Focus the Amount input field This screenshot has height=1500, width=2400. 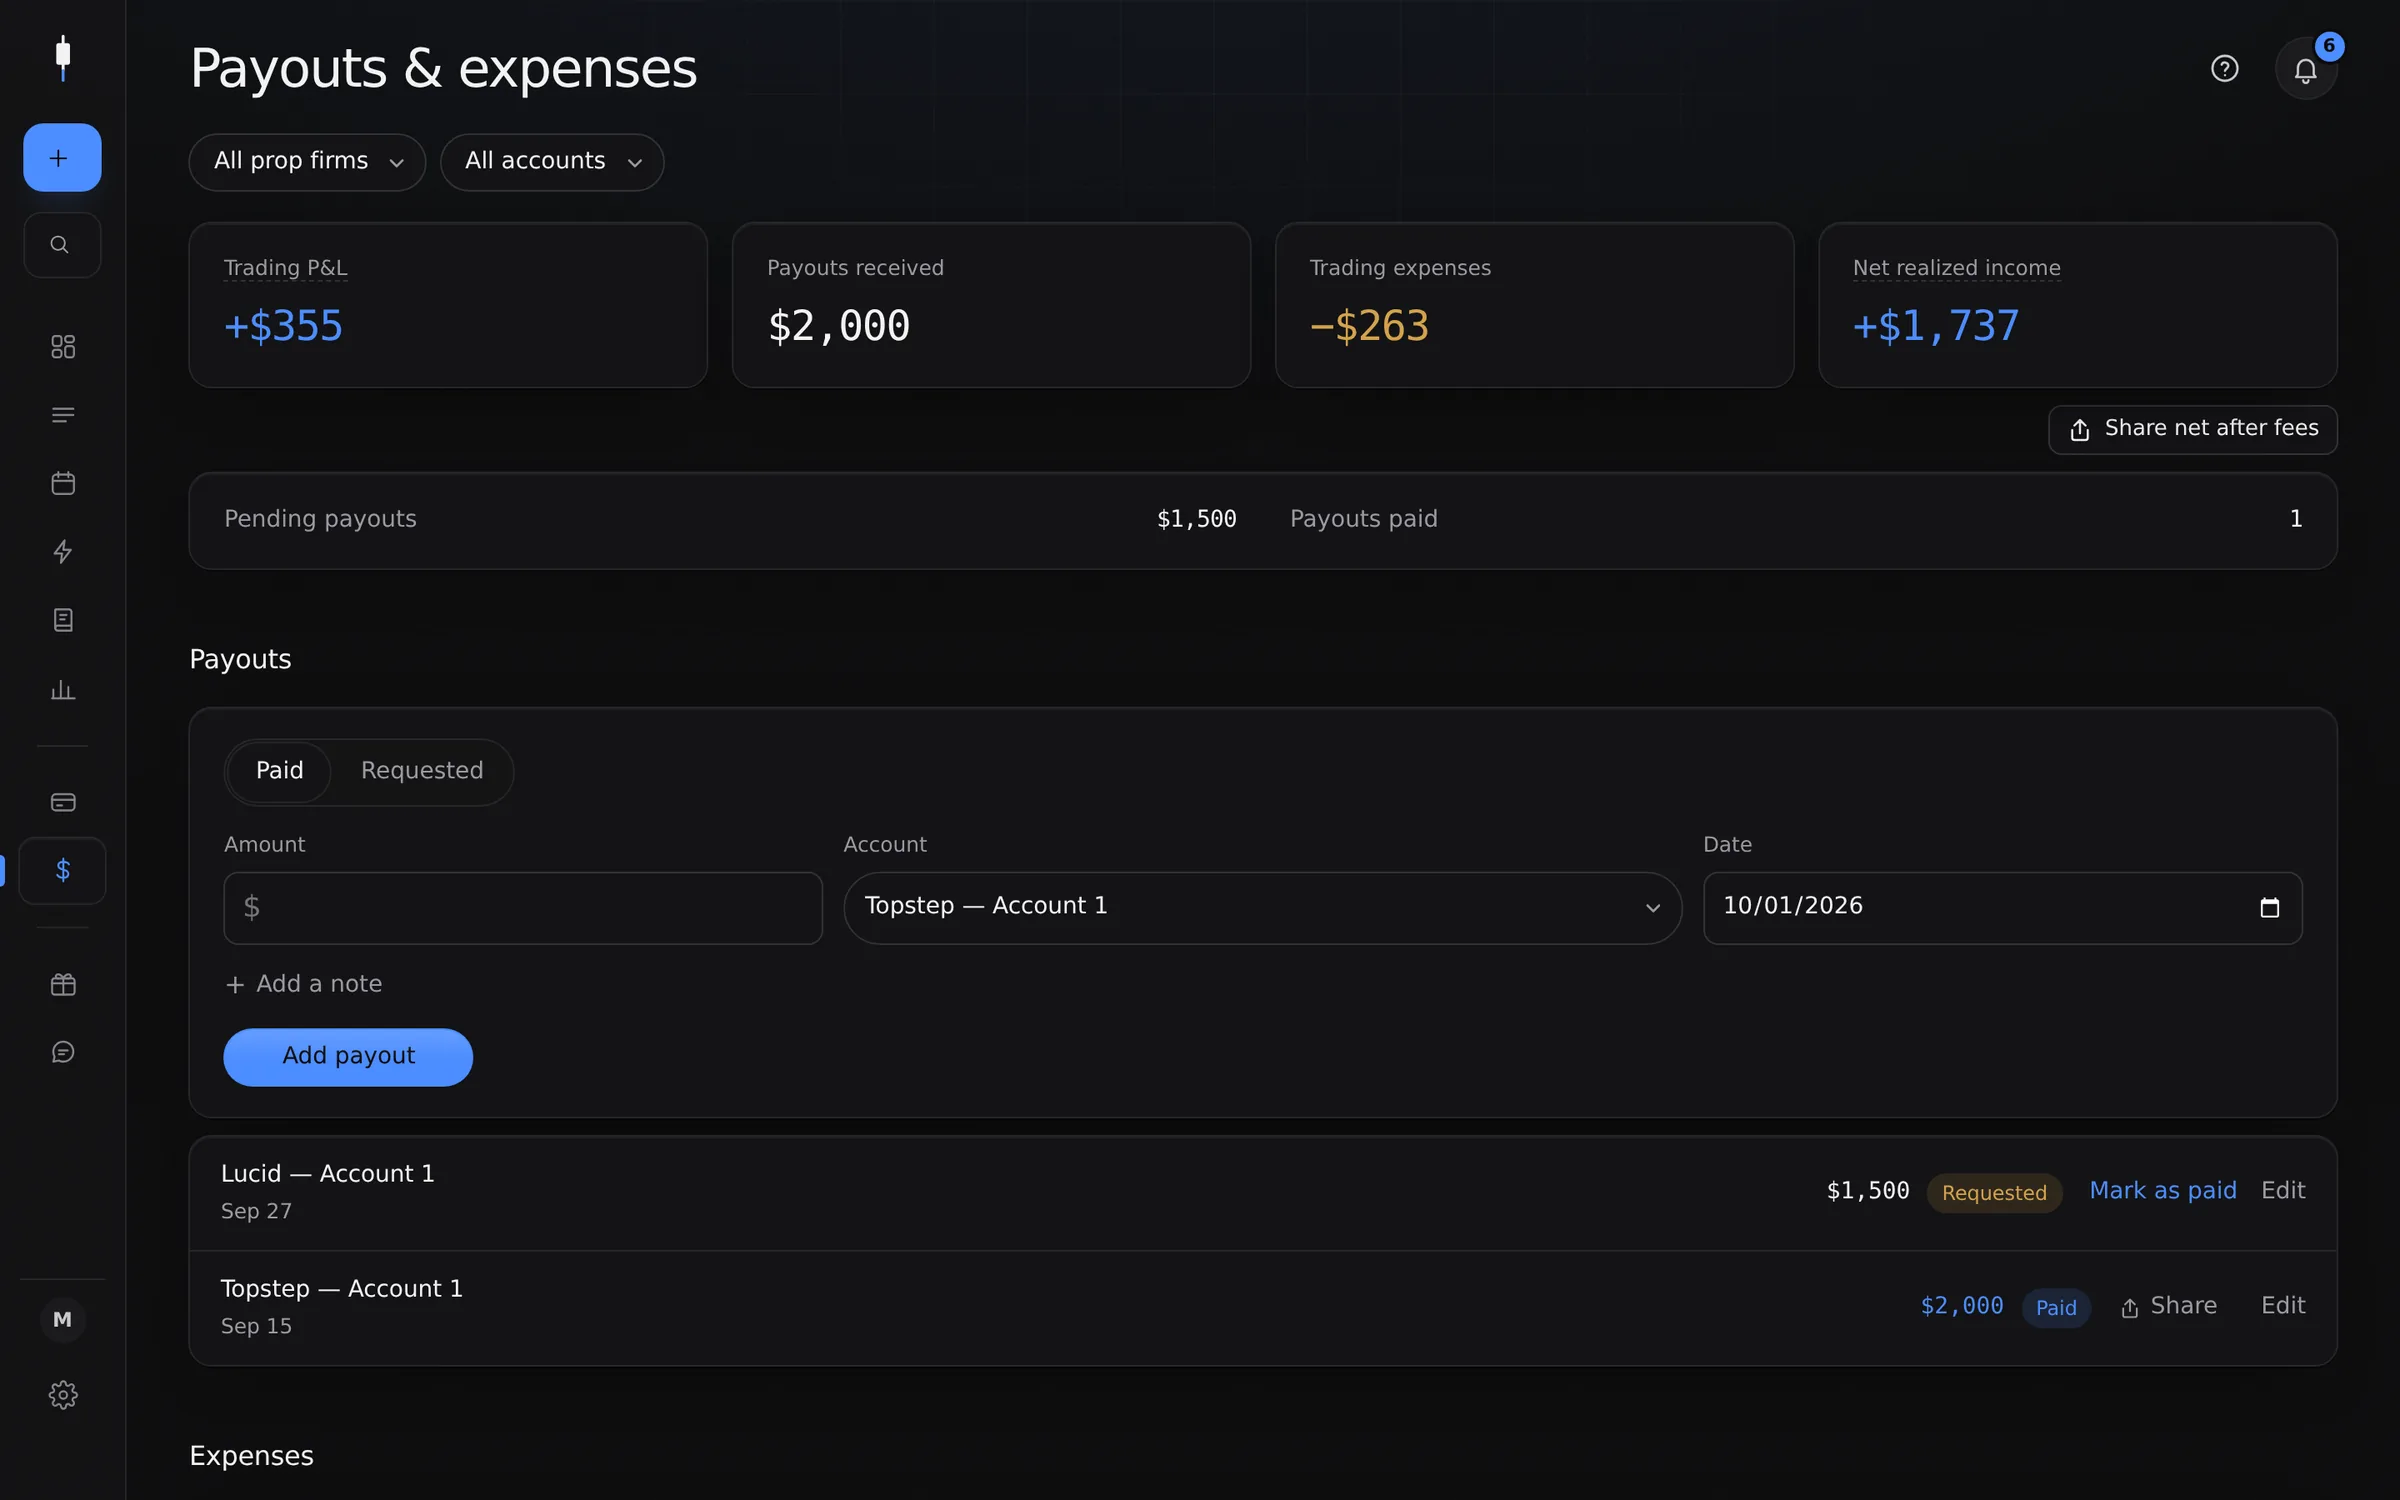coord(523,907)
